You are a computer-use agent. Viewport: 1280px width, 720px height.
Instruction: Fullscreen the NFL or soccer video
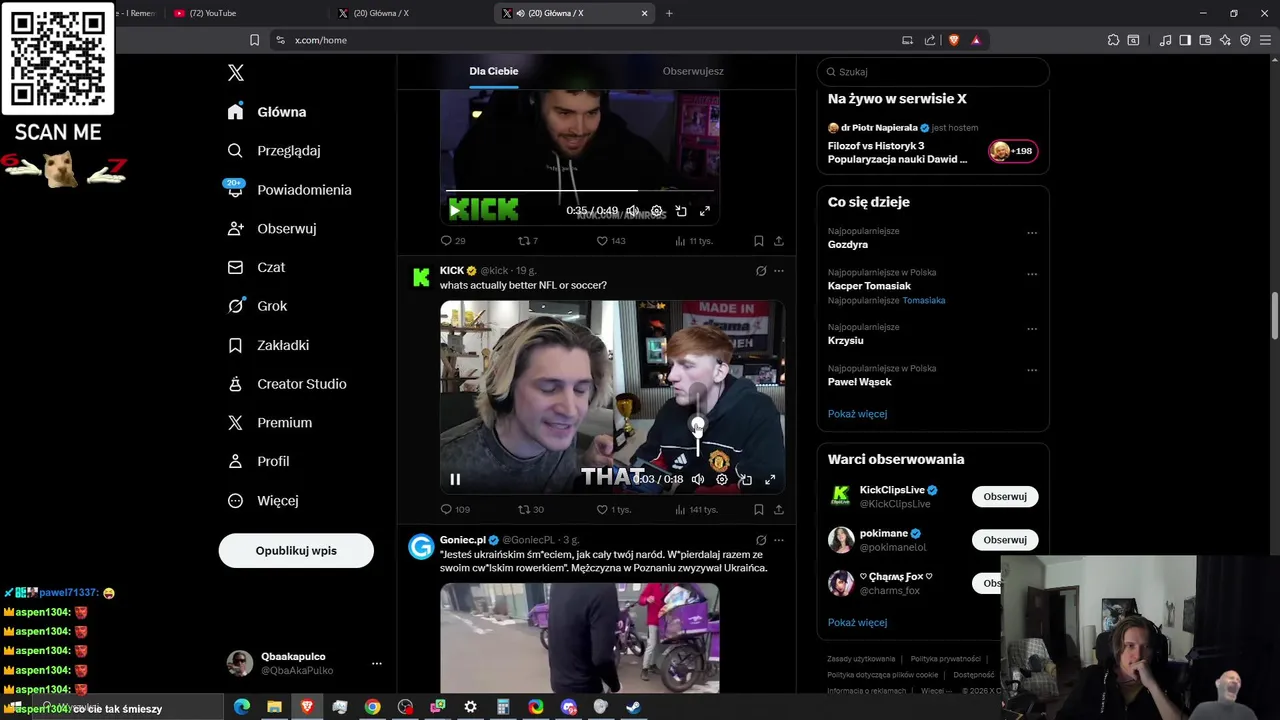click(770, 480)
